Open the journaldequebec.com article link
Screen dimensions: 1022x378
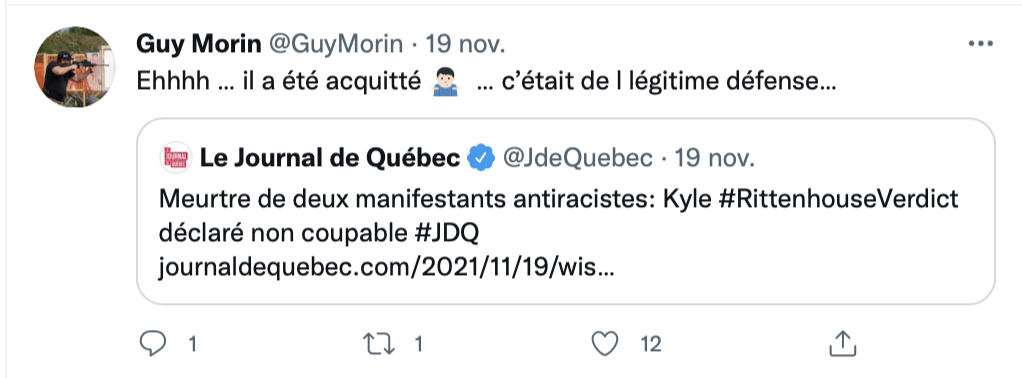[x=386, y=268]
